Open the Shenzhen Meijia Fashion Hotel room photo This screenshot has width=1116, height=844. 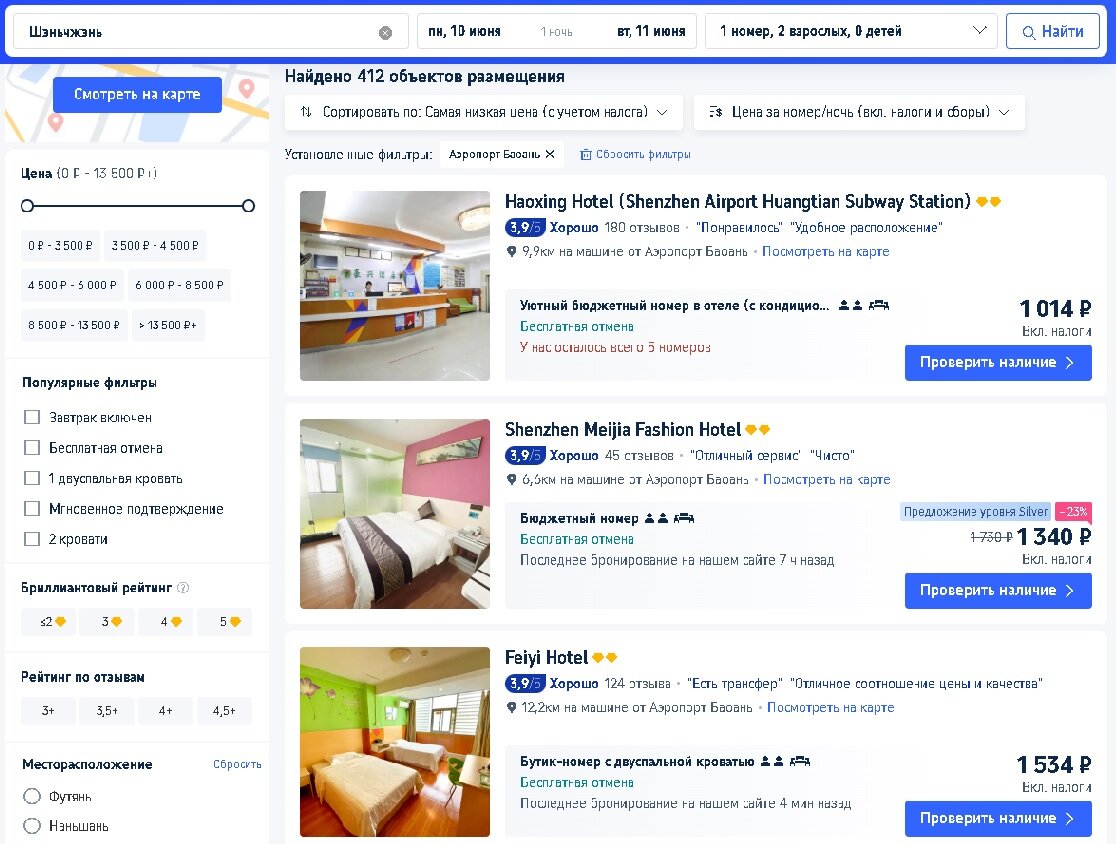point(395,514)
